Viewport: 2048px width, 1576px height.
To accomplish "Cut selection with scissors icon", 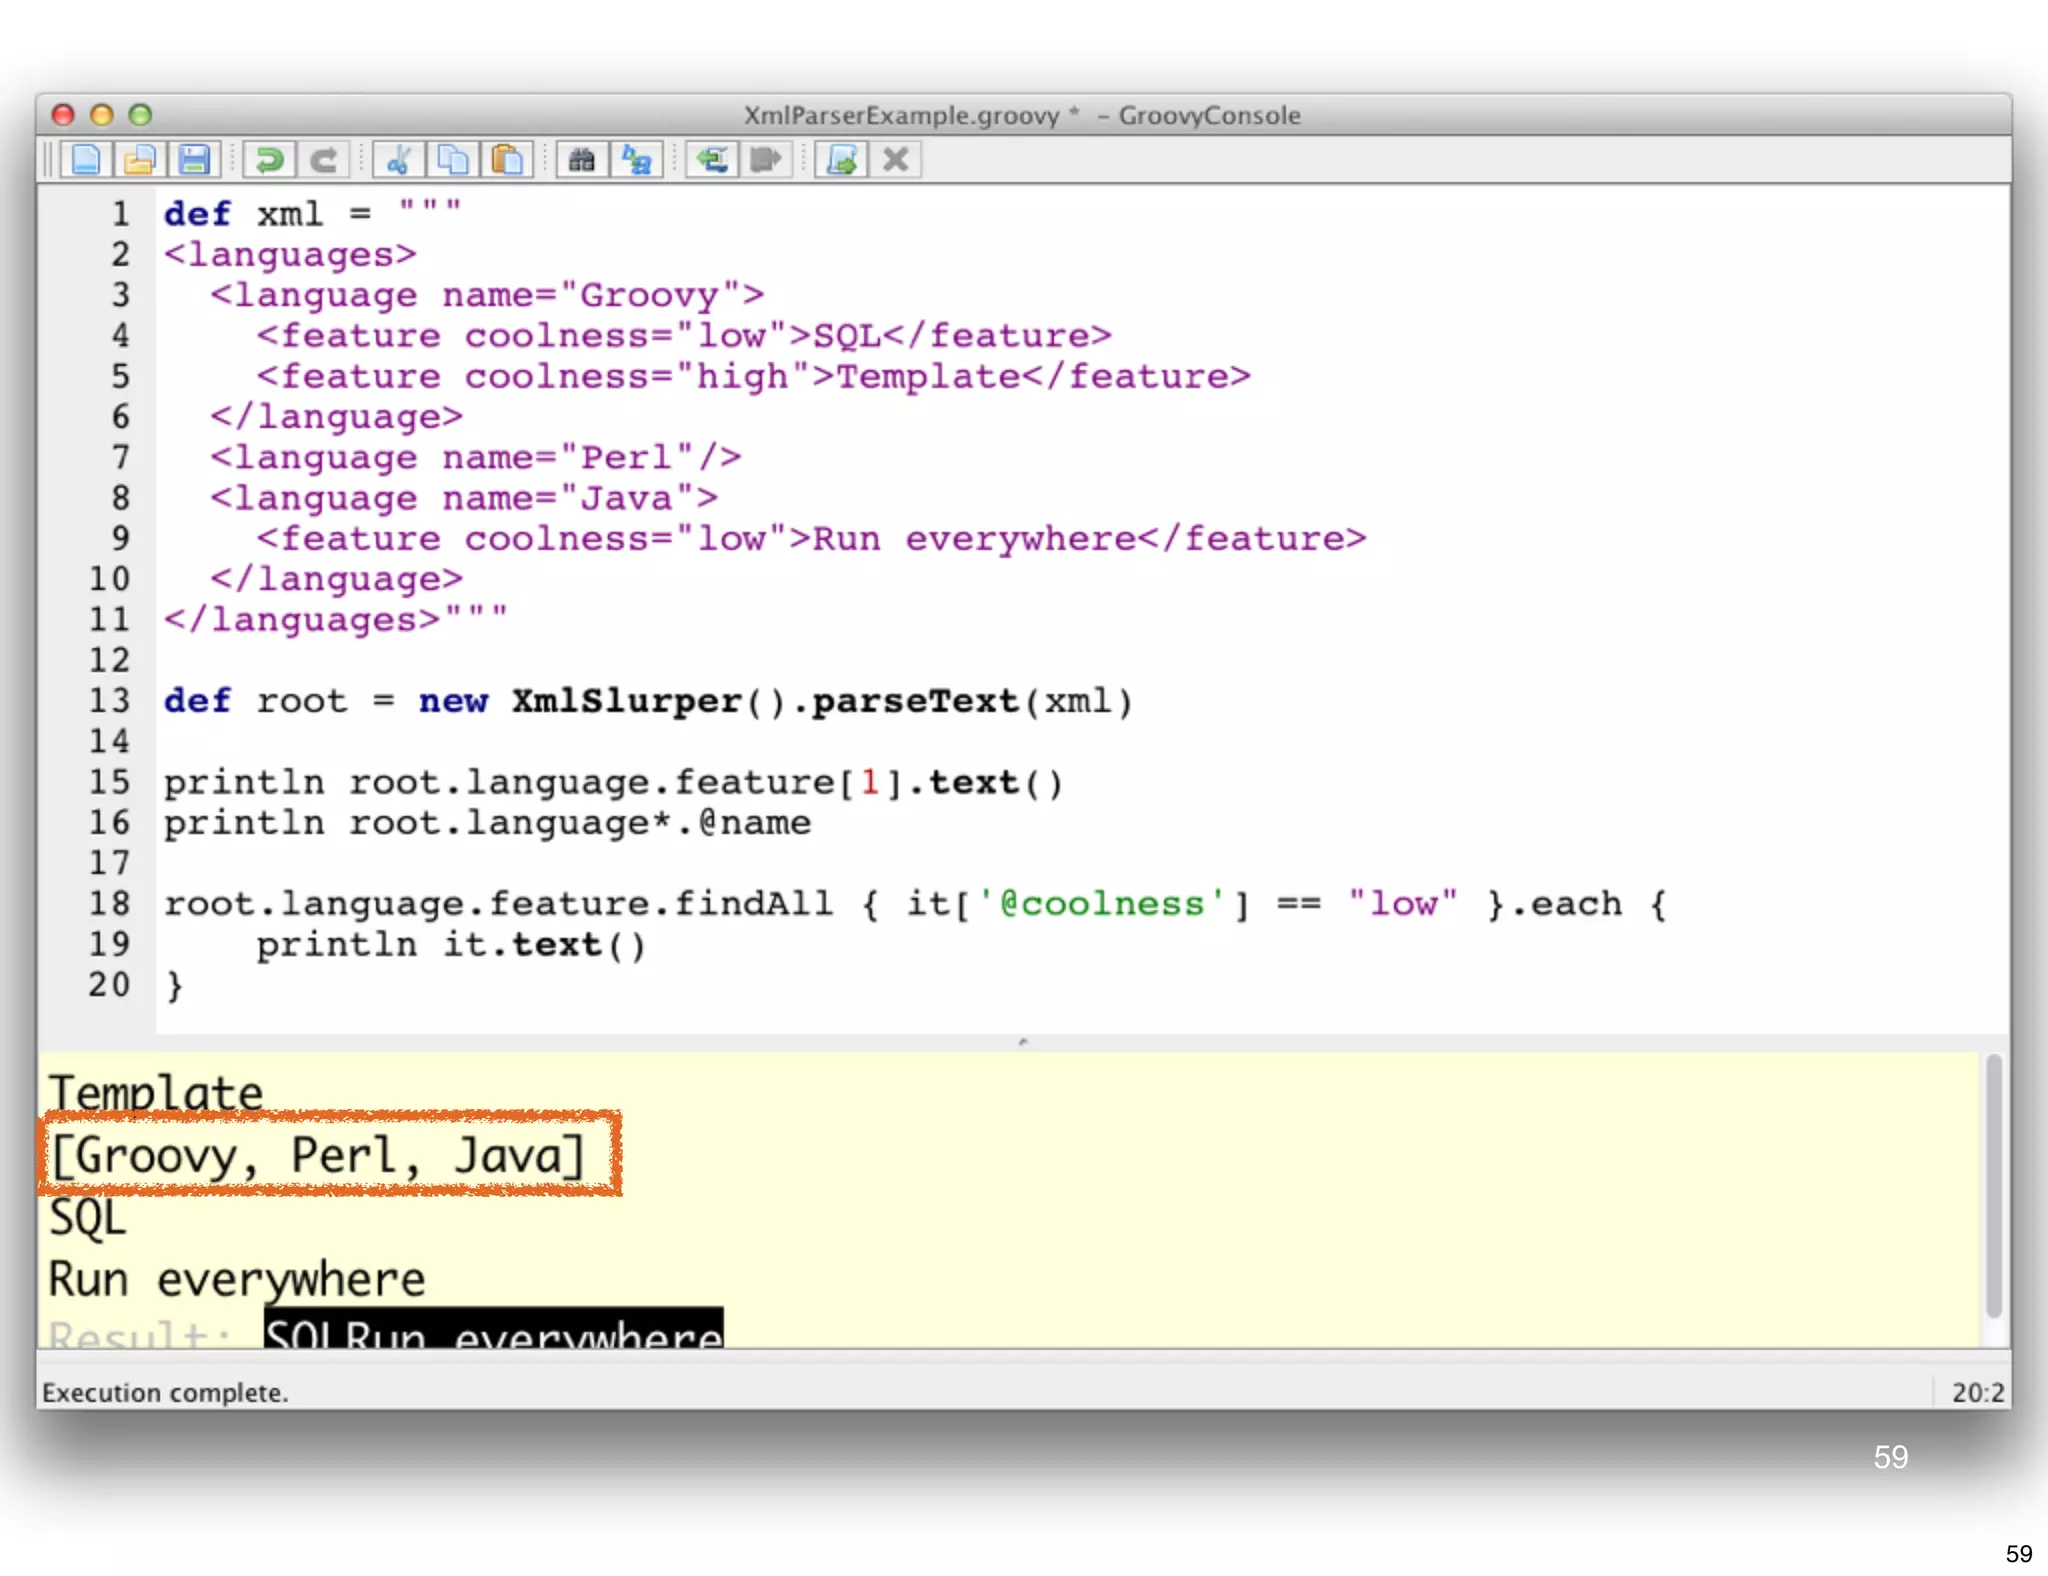I will click(x=399, y=160).
